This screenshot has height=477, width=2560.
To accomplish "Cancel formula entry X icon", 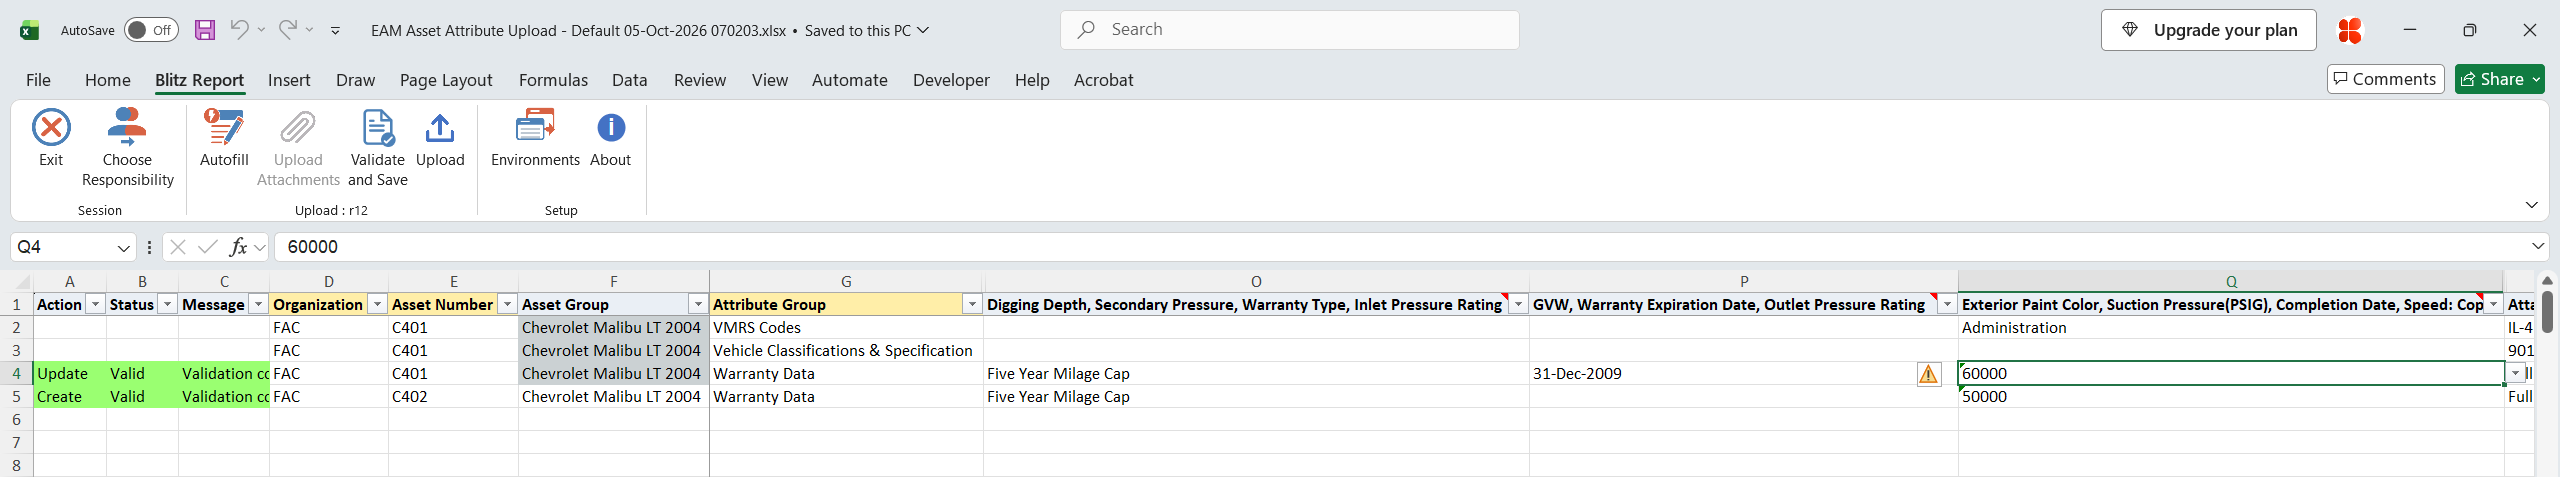I will [178, 247].
